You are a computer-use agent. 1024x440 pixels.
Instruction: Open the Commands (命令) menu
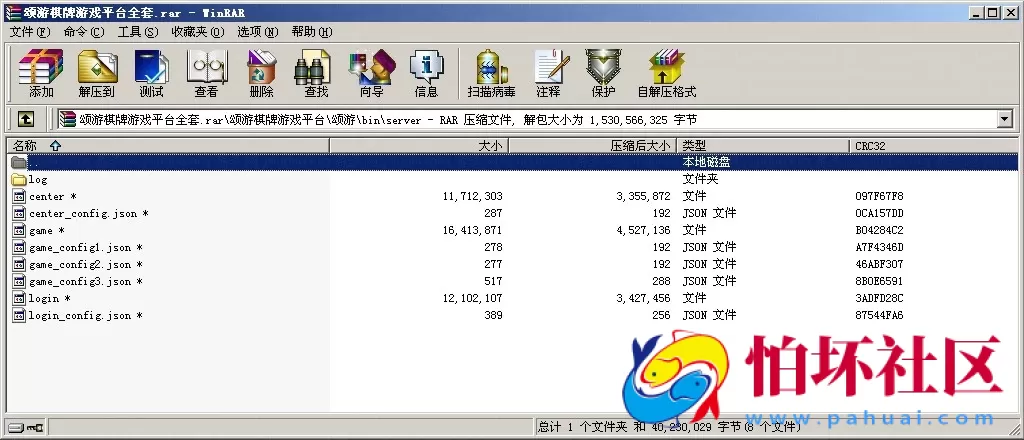pos(84,32)
